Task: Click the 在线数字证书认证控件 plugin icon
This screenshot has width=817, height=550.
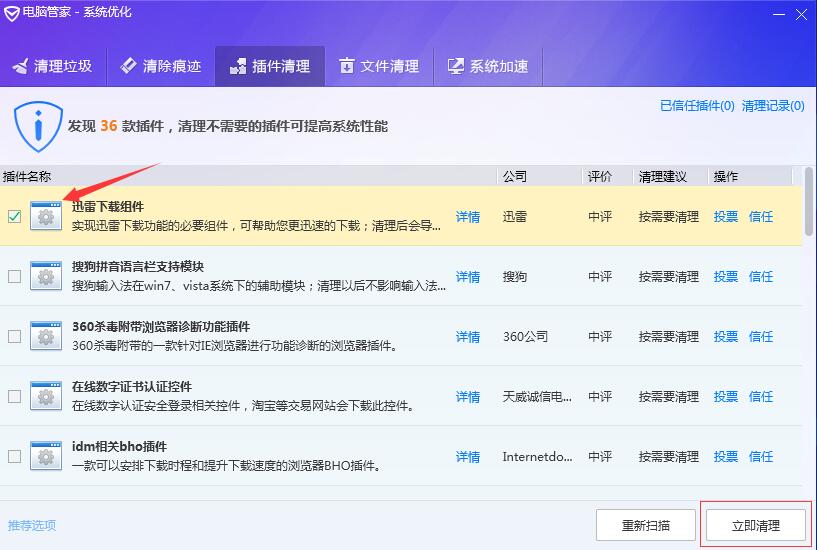Action: point(45,396)
